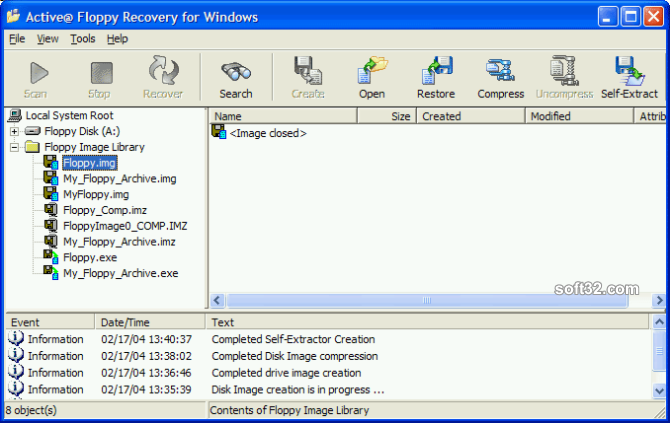Image resolution: width=670 pixels, height=423 pixels.
Task: Click the Open image toolbar icon
Action: tap(372, 70)
